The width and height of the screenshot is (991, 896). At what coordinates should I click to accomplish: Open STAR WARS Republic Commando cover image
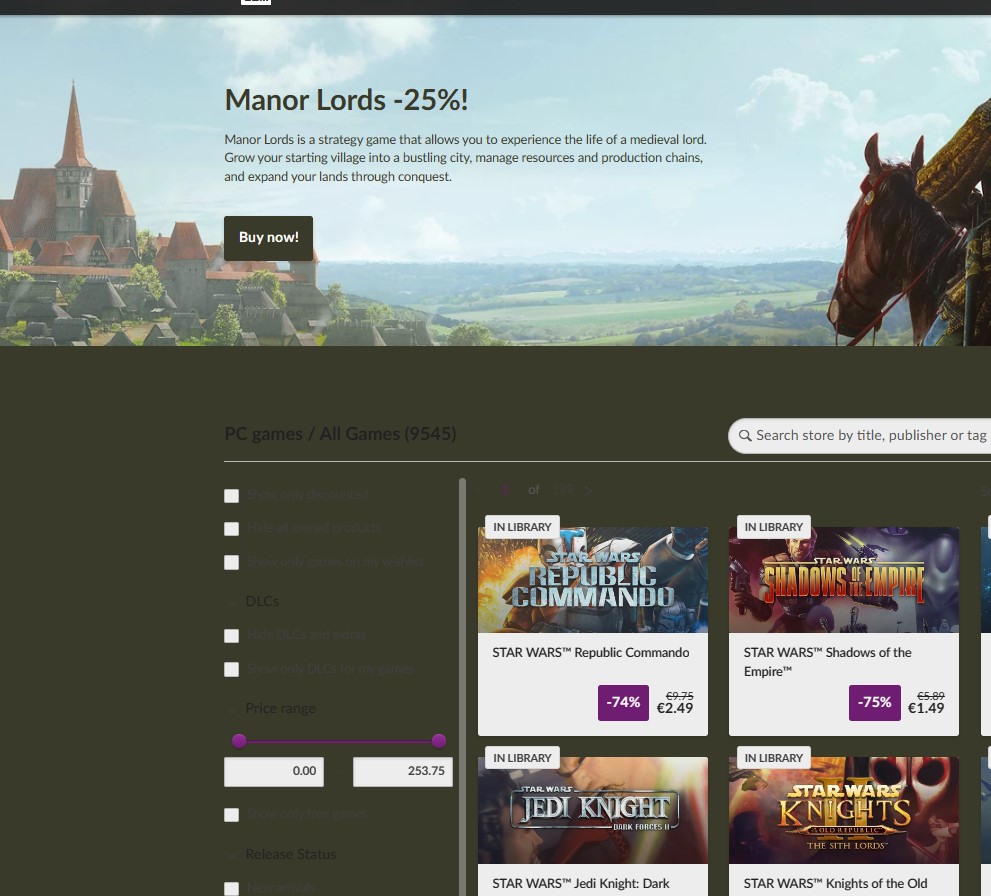point(592,579)
